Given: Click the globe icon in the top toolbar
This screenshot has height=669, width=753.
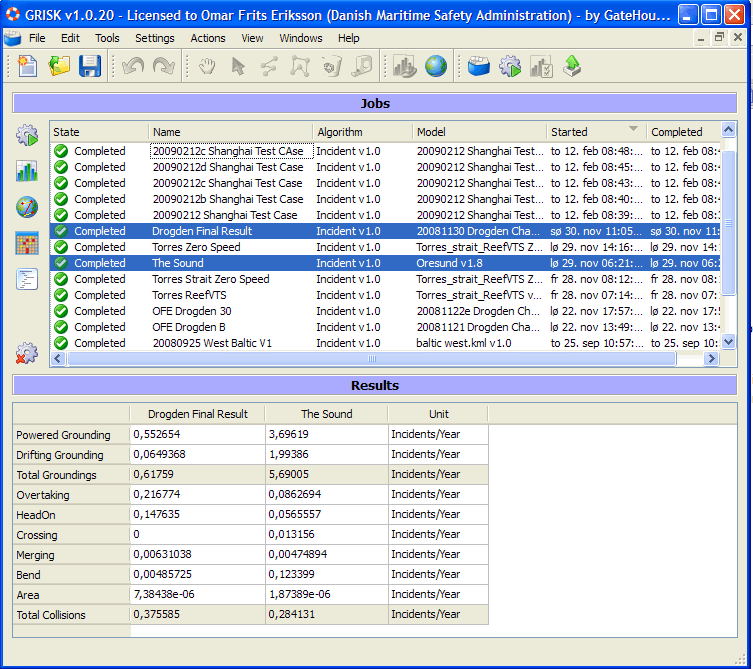Looking at the screenshot, I should click(x=436, y=67).
